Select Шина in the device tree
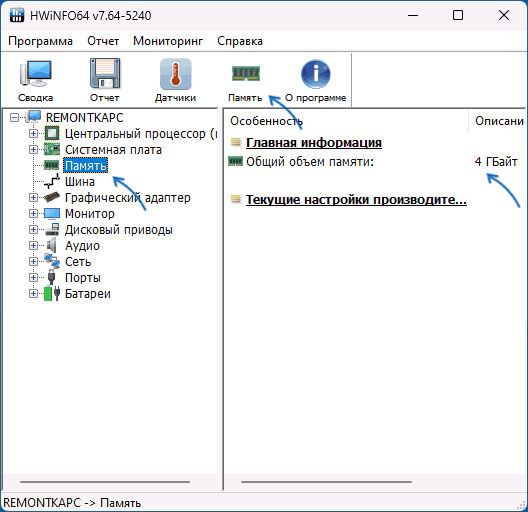Viewport: 528px width, 512px height. [80, 182]
